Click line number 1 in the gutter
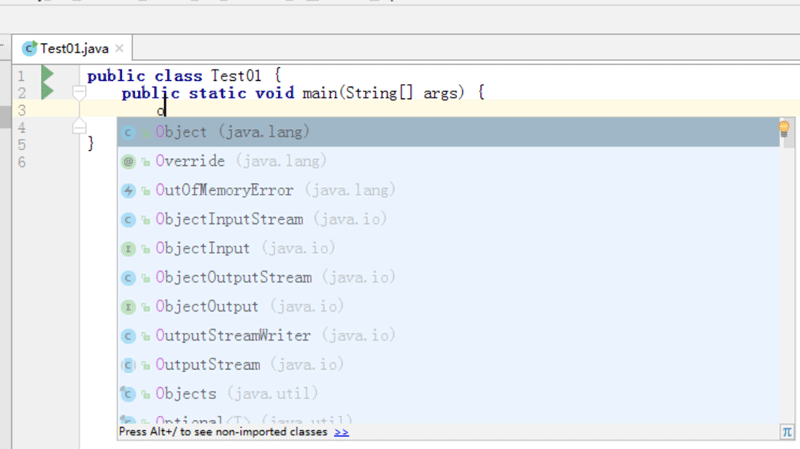The height and width of the screenshot is (449, 800). coord(21,77)
